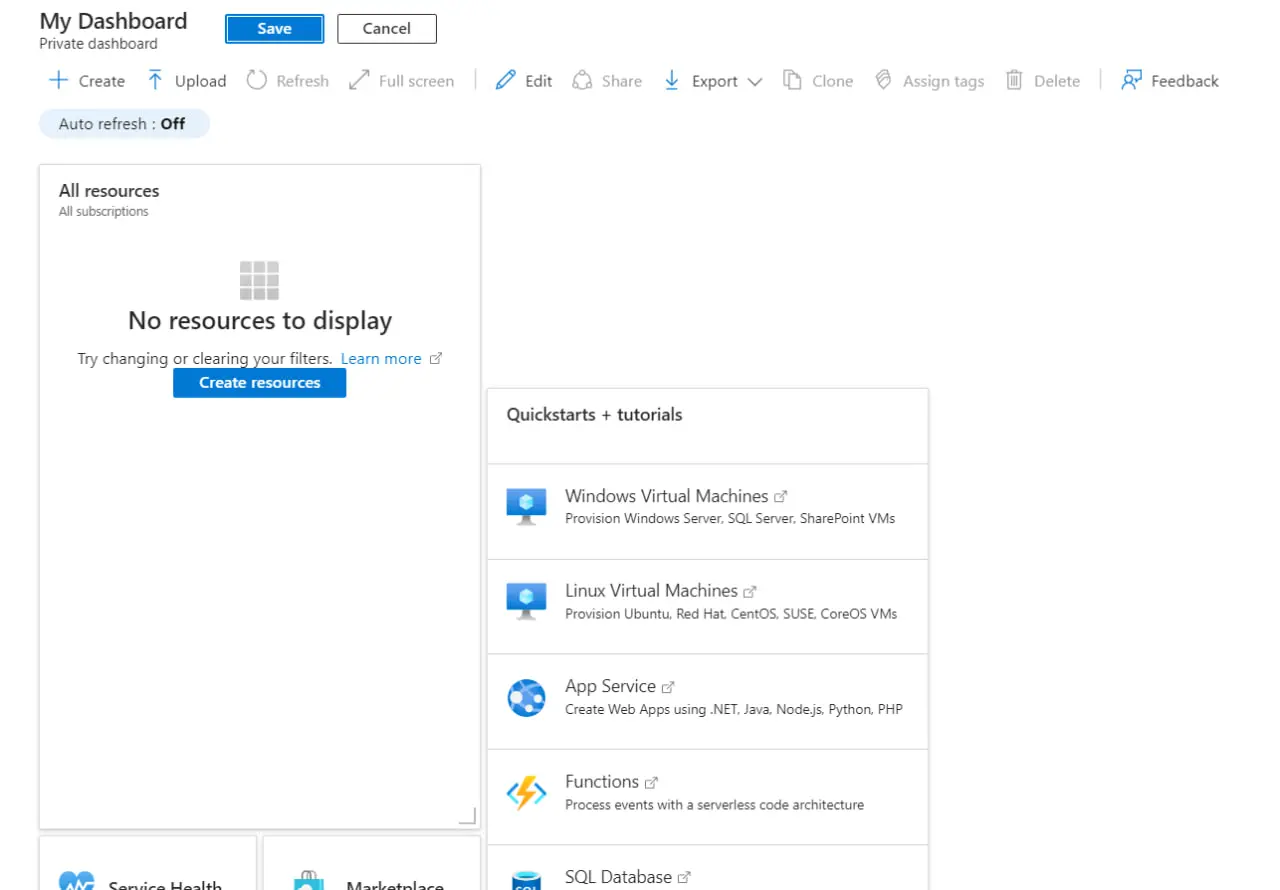This screenshot has width=1280, height=890.
Task: Click the Refresh circular arrow icon
Action: (x=257, y=81)
